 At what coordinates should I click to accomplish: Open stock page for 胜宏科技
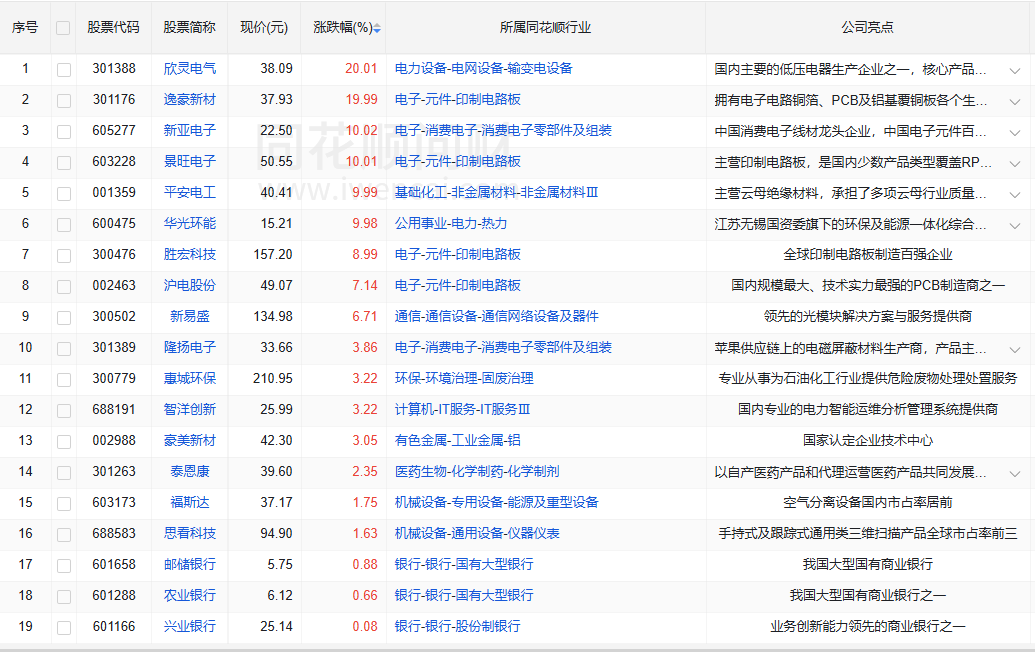pos(189,254)
